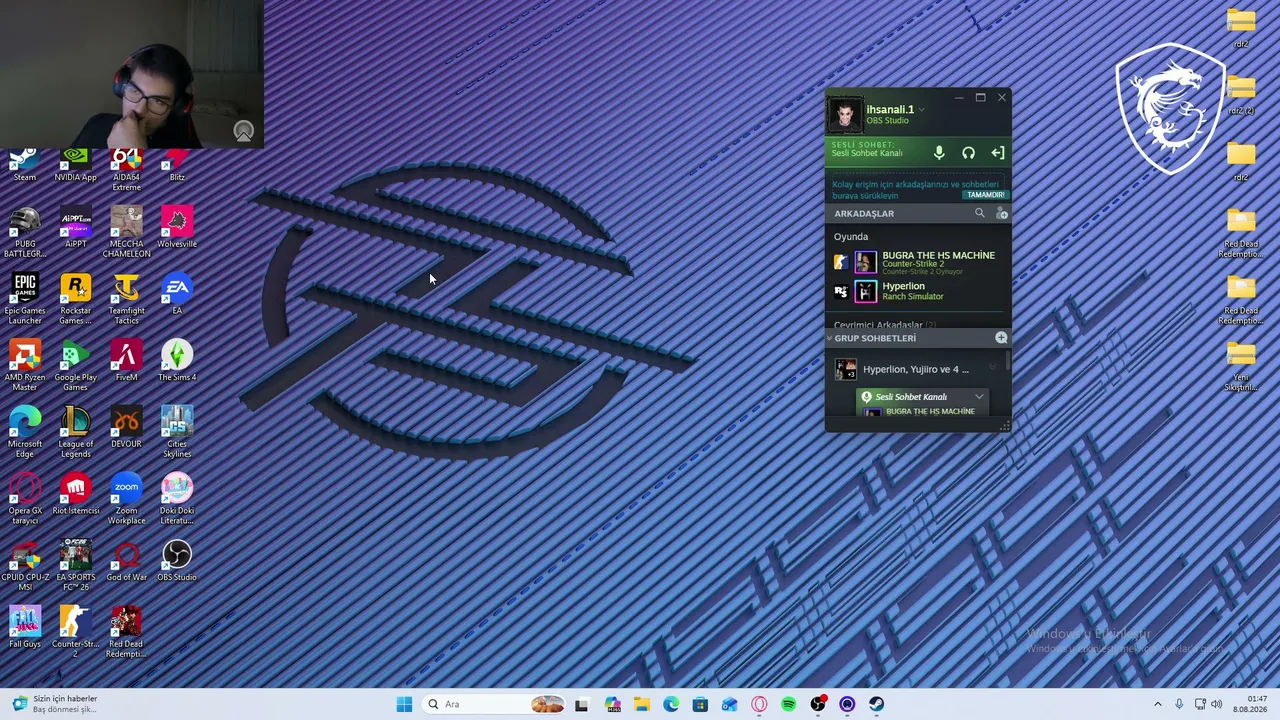
Task: Open the ihsanali.1 status dropdown arrow
Action: pos(921,109)
